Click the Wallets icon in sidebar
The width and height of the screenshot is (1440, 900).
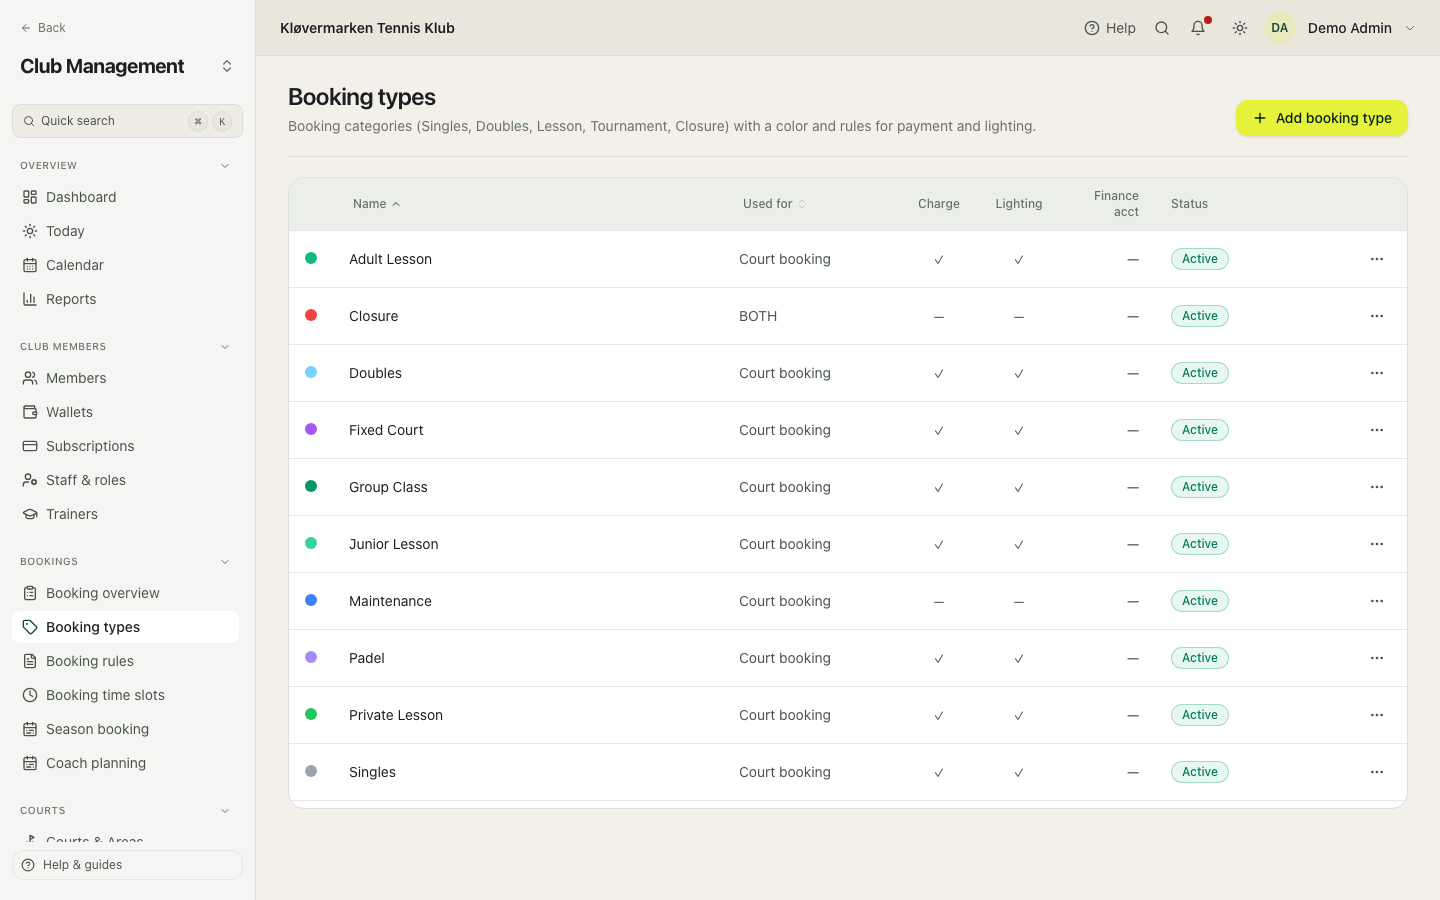pyautogui.click(x=30, y=412)
